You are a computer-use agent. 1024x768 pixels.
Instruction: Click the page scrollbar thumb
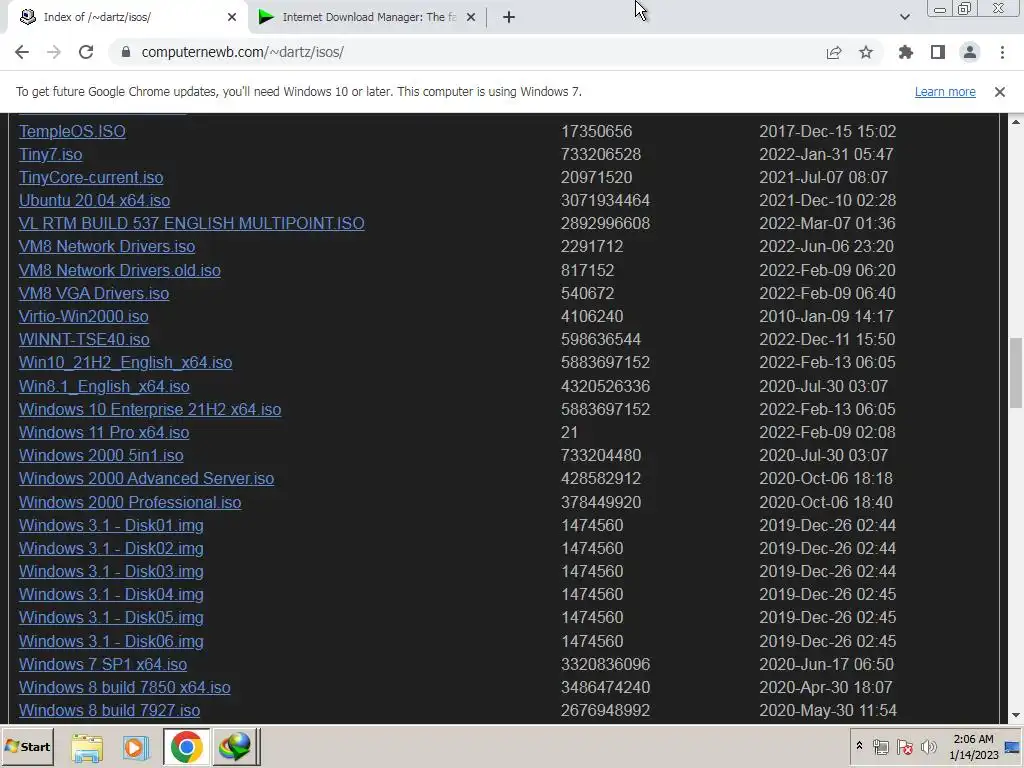pyautogui.click(x=1016, y=372)
